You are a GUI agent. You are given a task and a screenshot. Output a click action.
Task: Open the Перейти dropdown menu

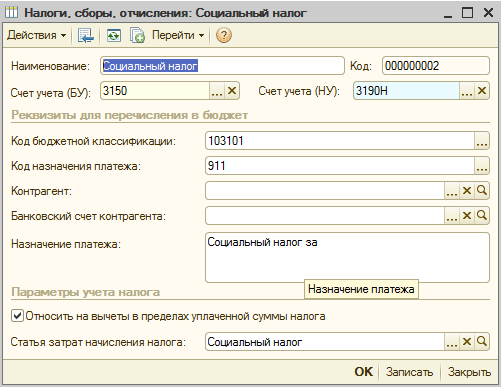178,35
